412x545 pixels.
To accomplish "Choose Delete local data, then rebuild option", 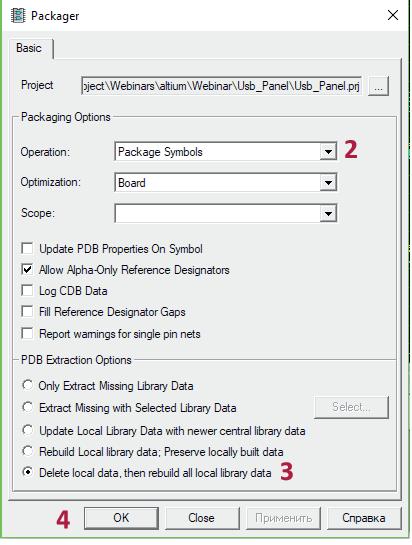I will click(x=27, y=472).
